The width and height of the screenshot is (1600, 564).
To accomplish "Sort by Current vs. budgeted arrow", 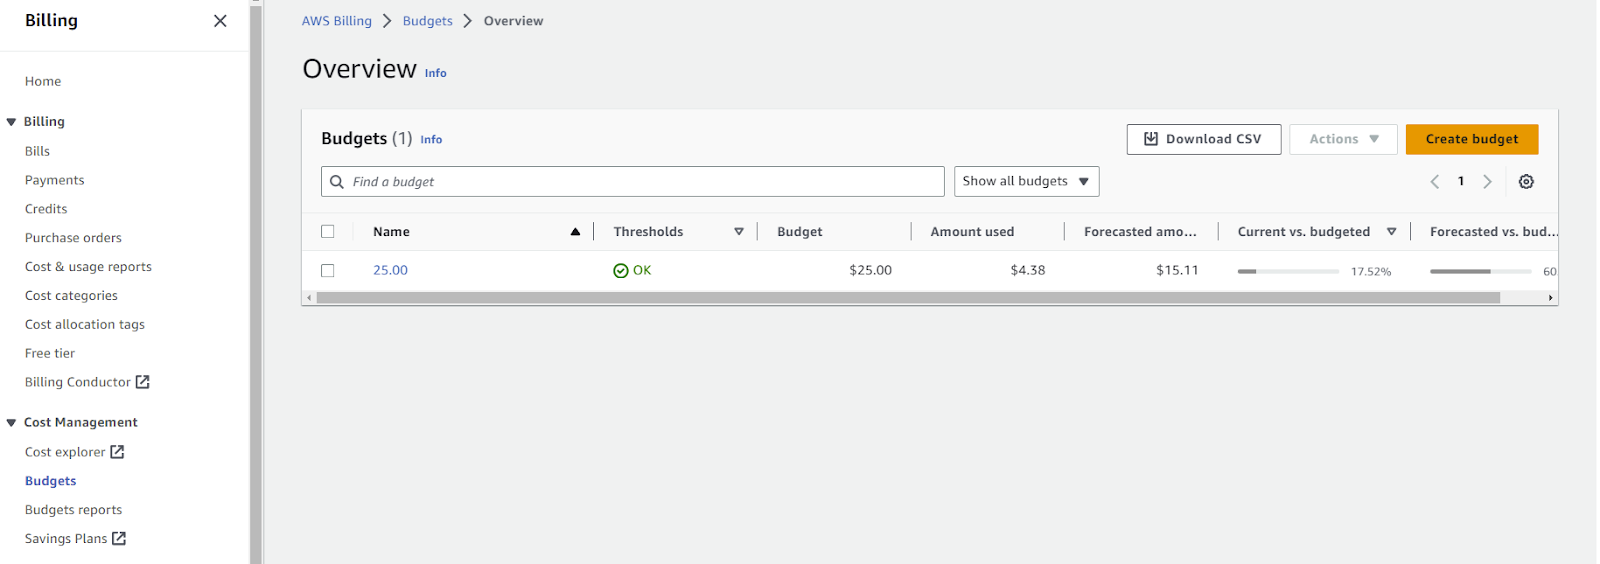I will click(1391, 232).
